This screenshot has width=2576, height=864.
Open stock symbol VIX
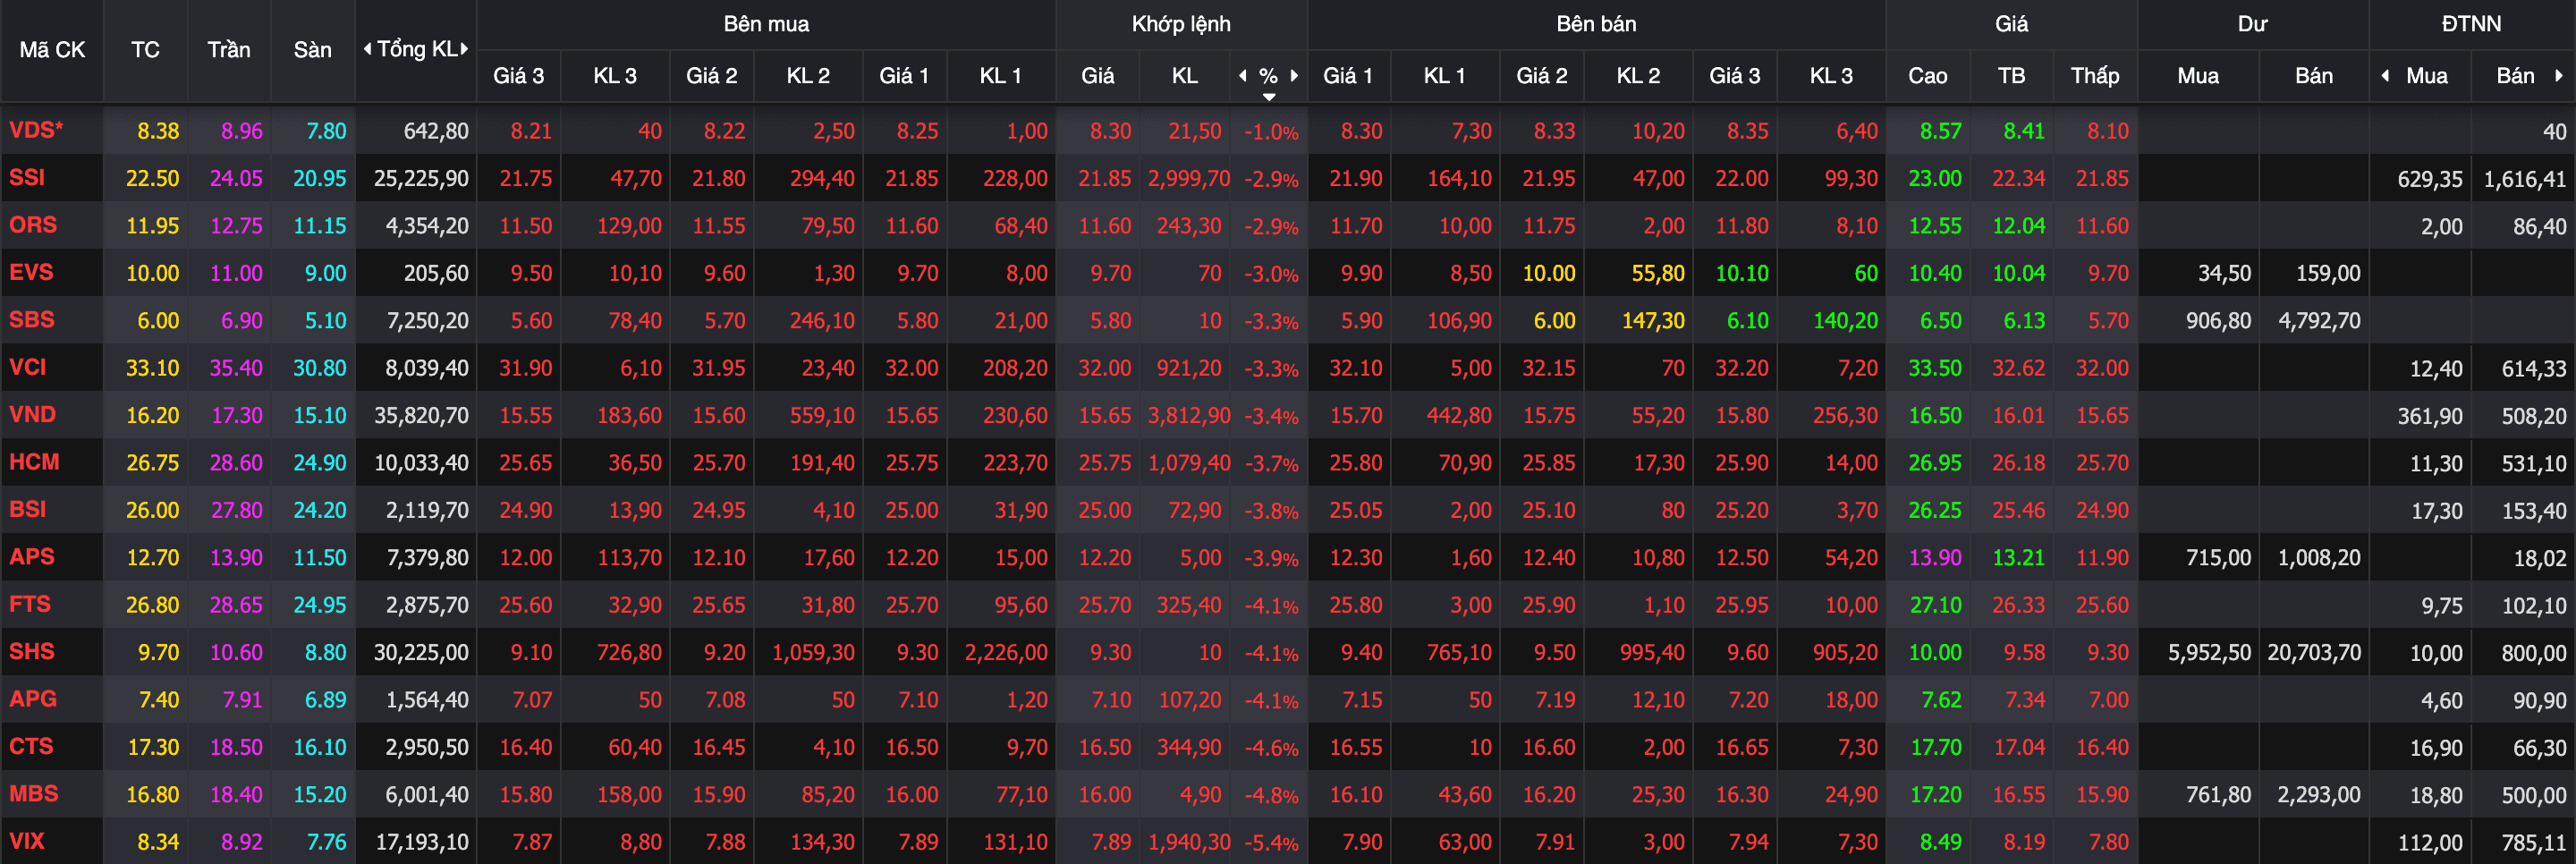pyautogui.click(x=27, y=841)
